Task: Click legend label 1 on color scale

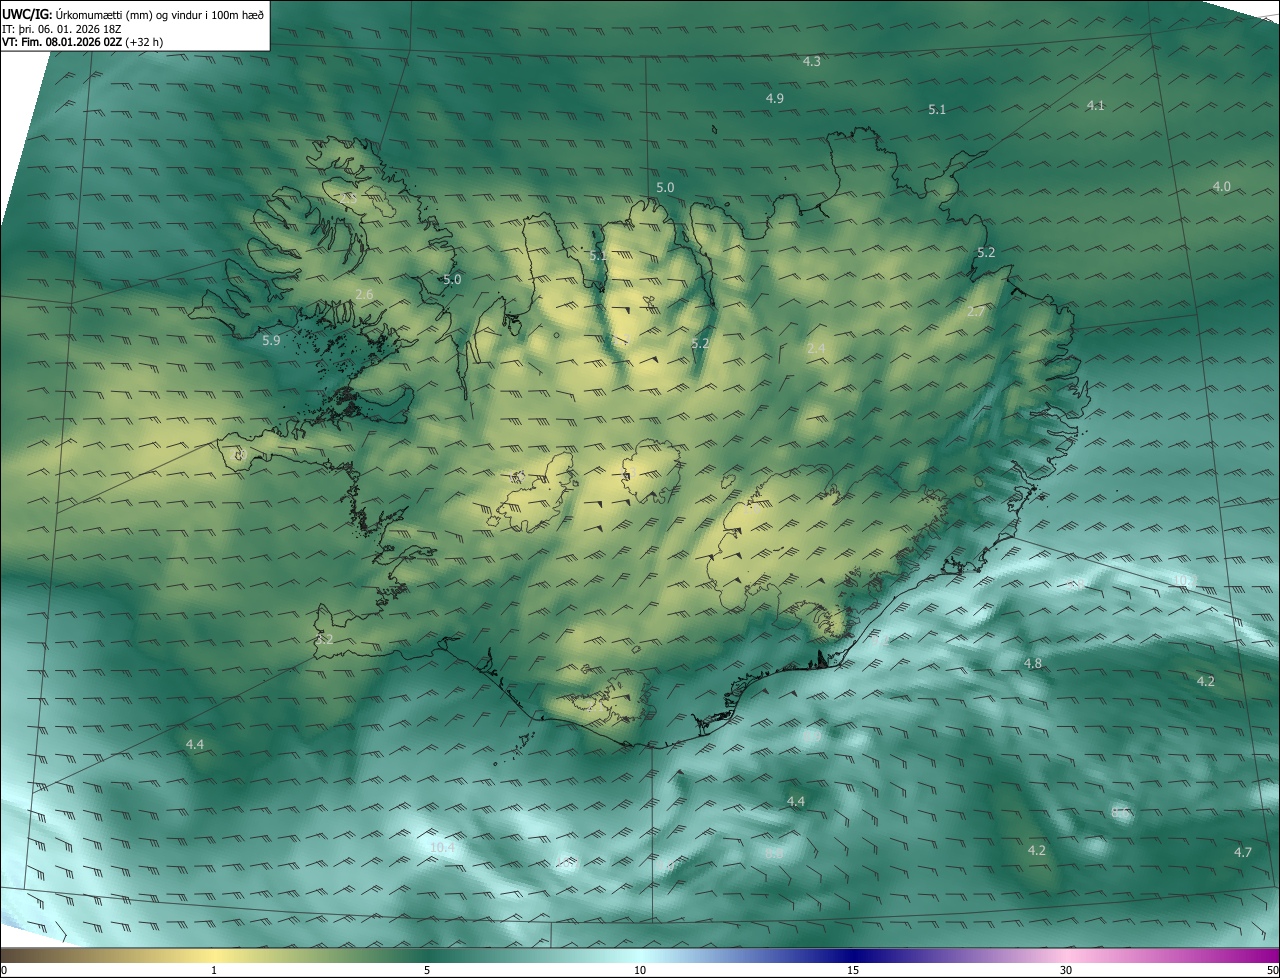Action: (x=214, y=970)
